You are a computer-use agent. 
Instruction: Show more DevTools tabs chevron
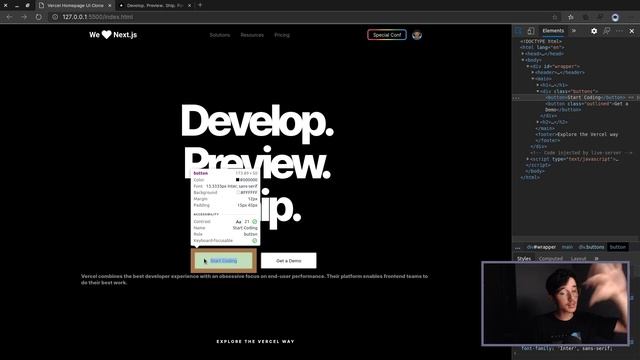tap(573, 31)
